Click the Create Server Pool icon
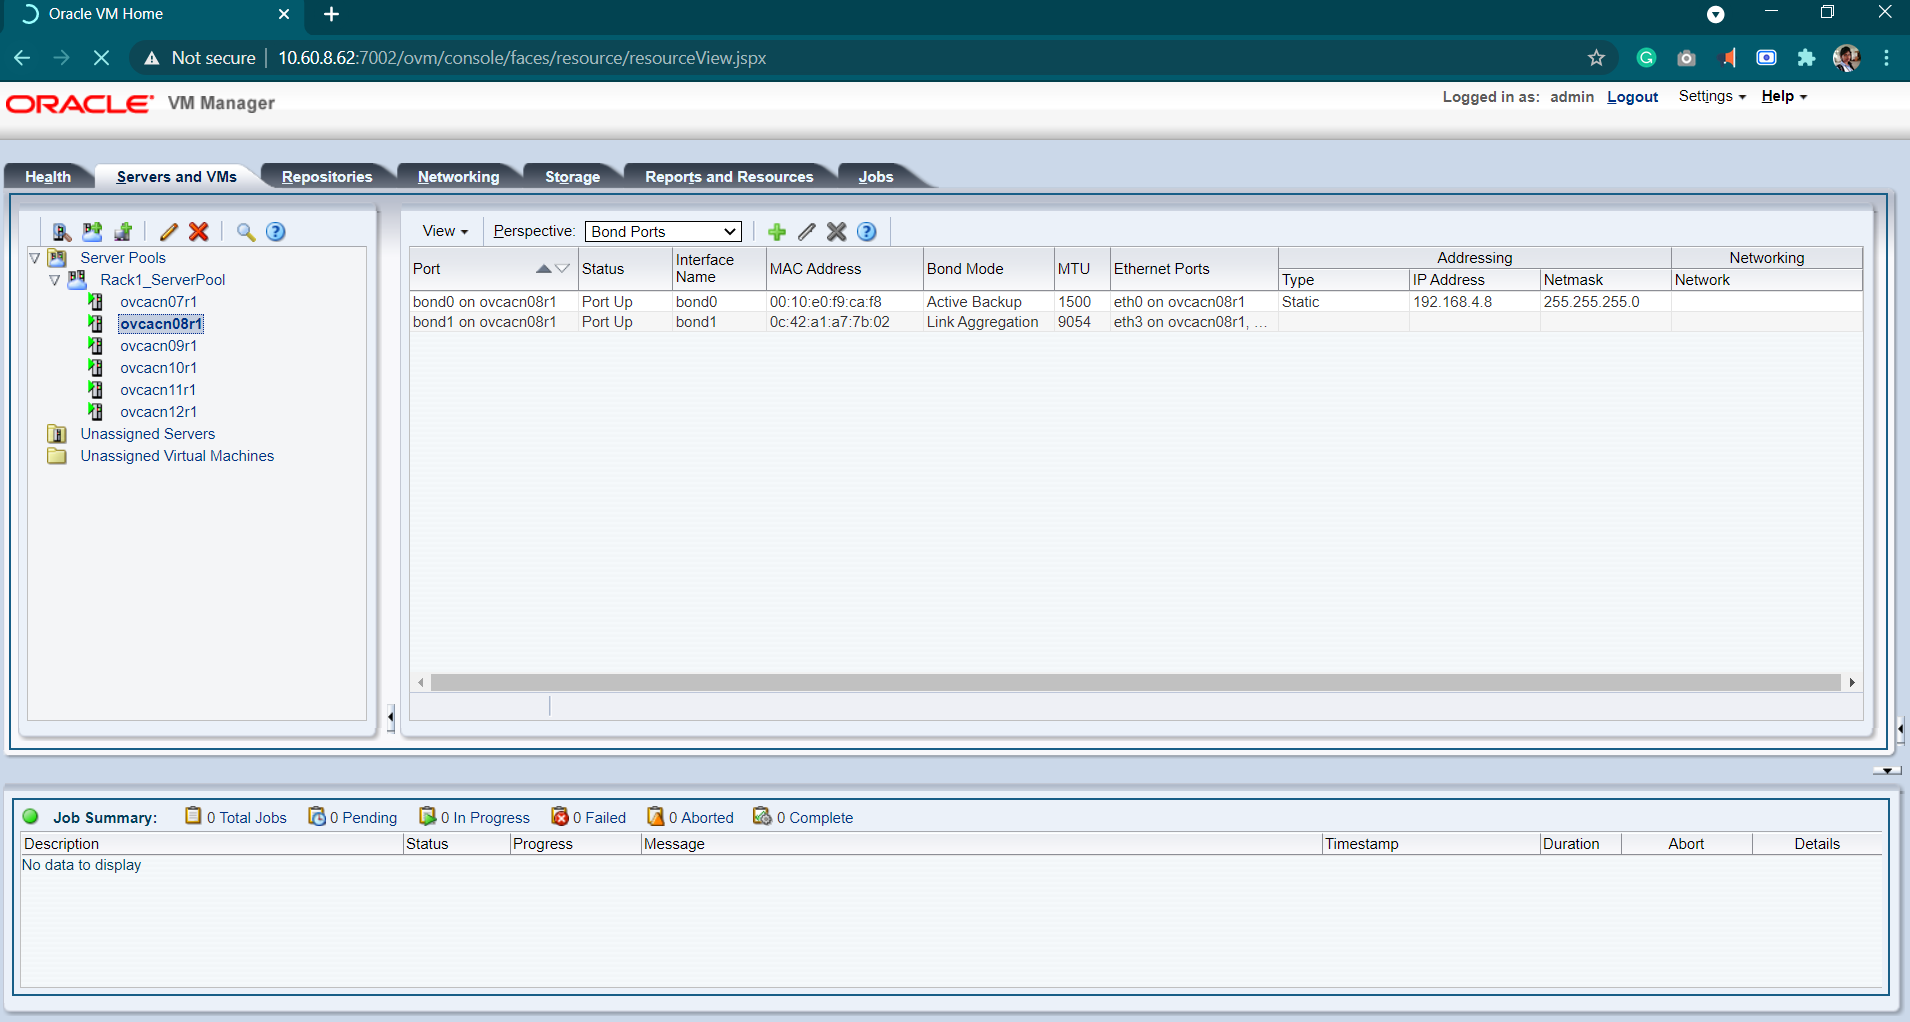Image resolution: width=1910 pixels, height=1022 pixels. [92, 232]
